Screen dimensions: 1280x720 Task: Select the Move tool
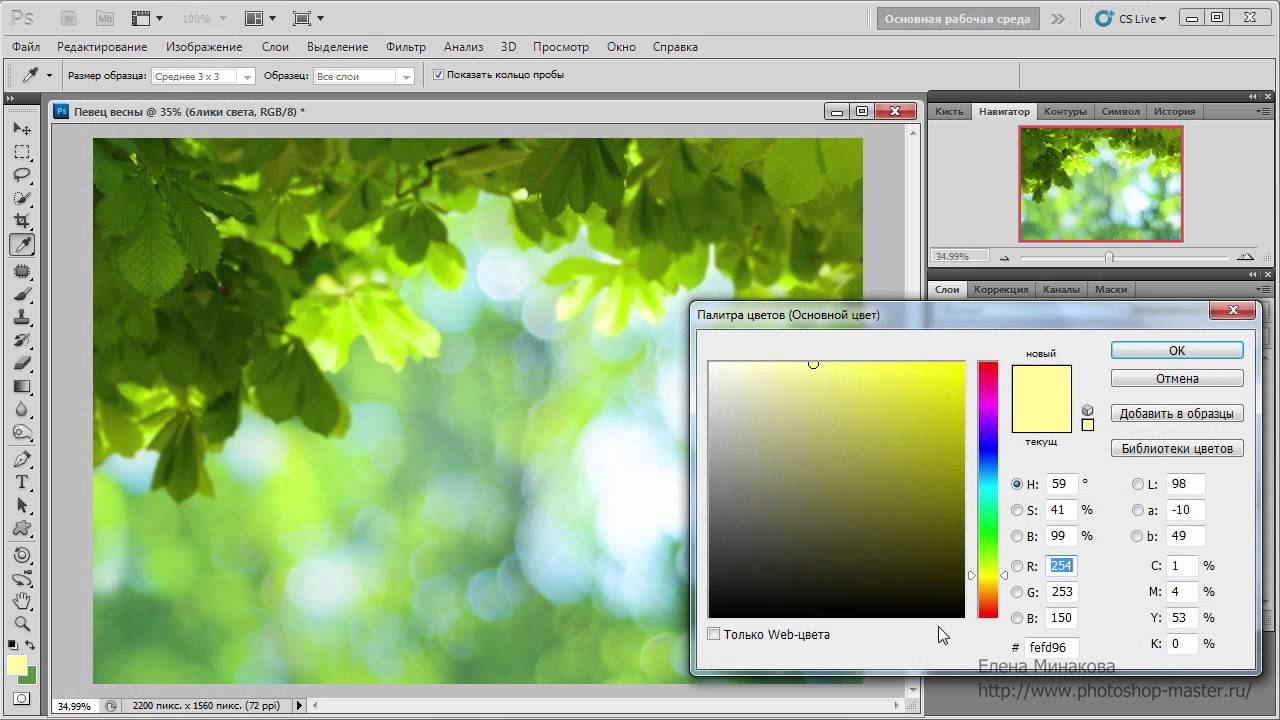click(x=22, y=129)
